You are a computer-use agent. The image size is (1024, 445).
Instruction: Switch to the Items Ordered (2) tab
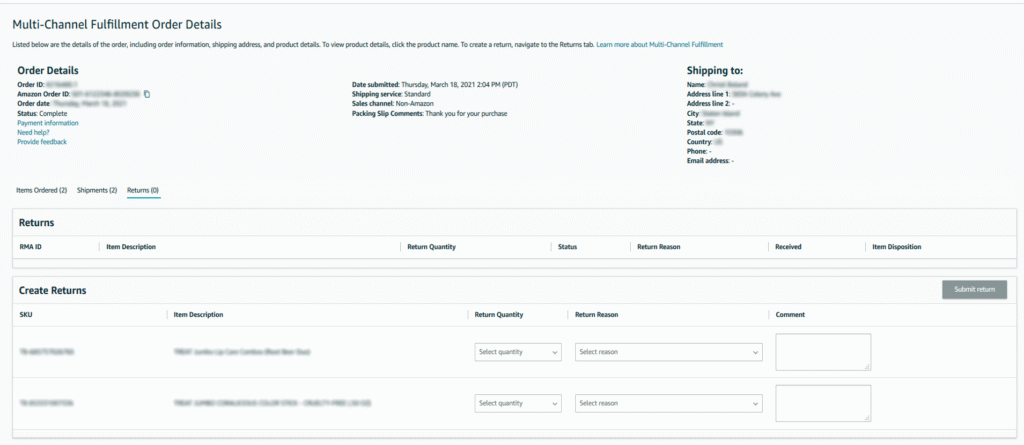[42, 190]
